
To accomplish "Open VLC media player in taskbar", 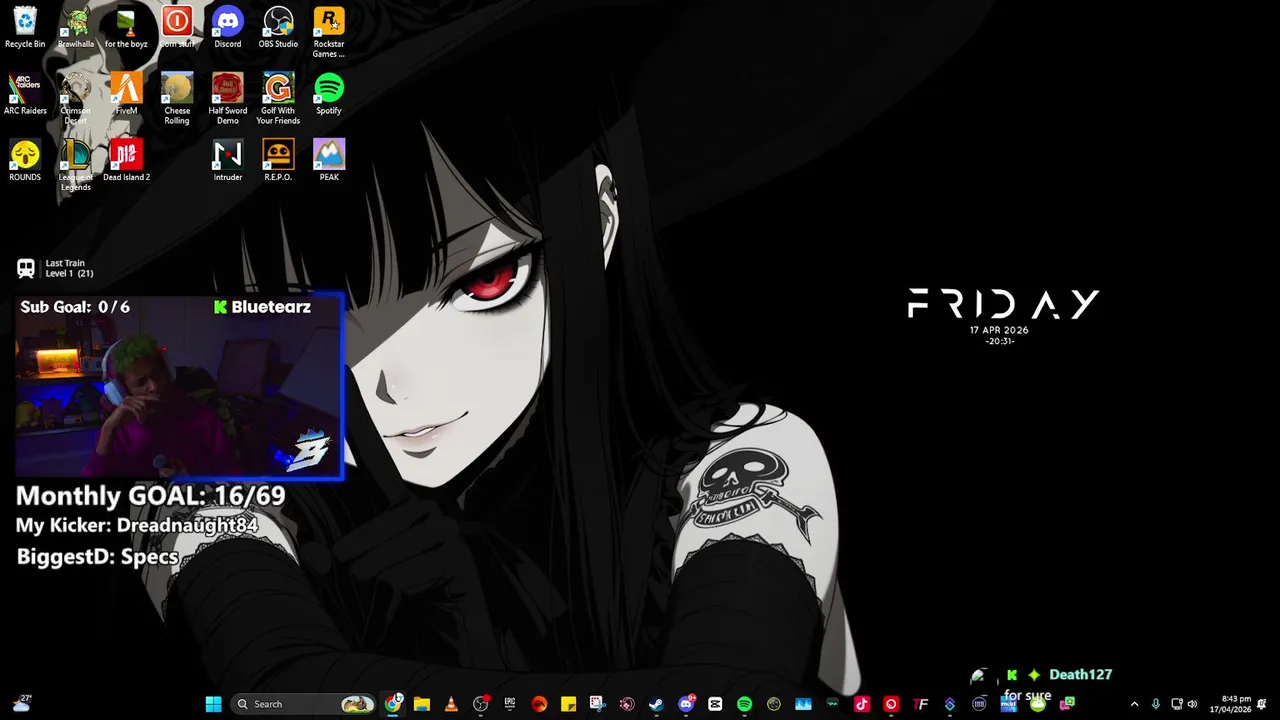I will click(x=451, y=704).
